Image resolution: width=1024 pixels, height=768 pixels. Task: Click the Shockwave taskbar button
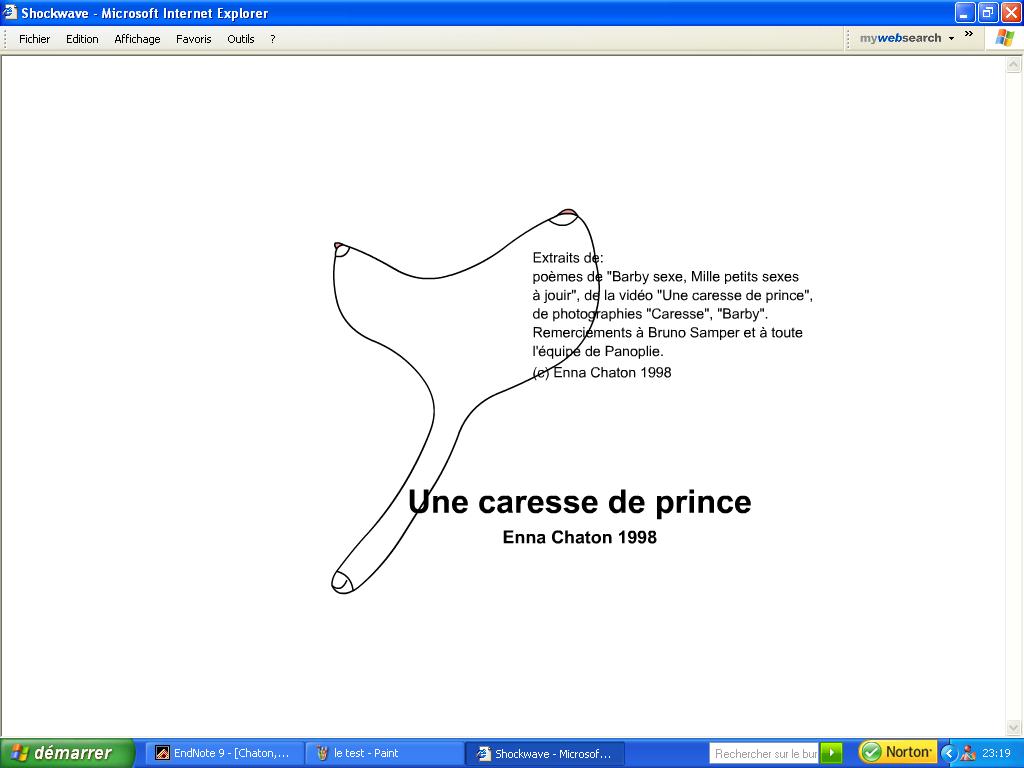[545, 753]
